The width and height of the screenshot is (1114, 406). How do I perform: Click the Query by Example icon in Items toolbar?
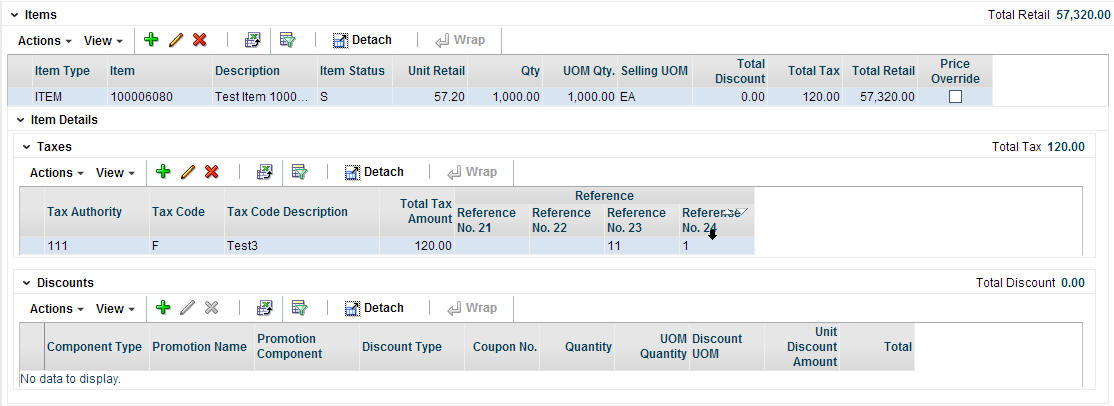coord(287,40)
